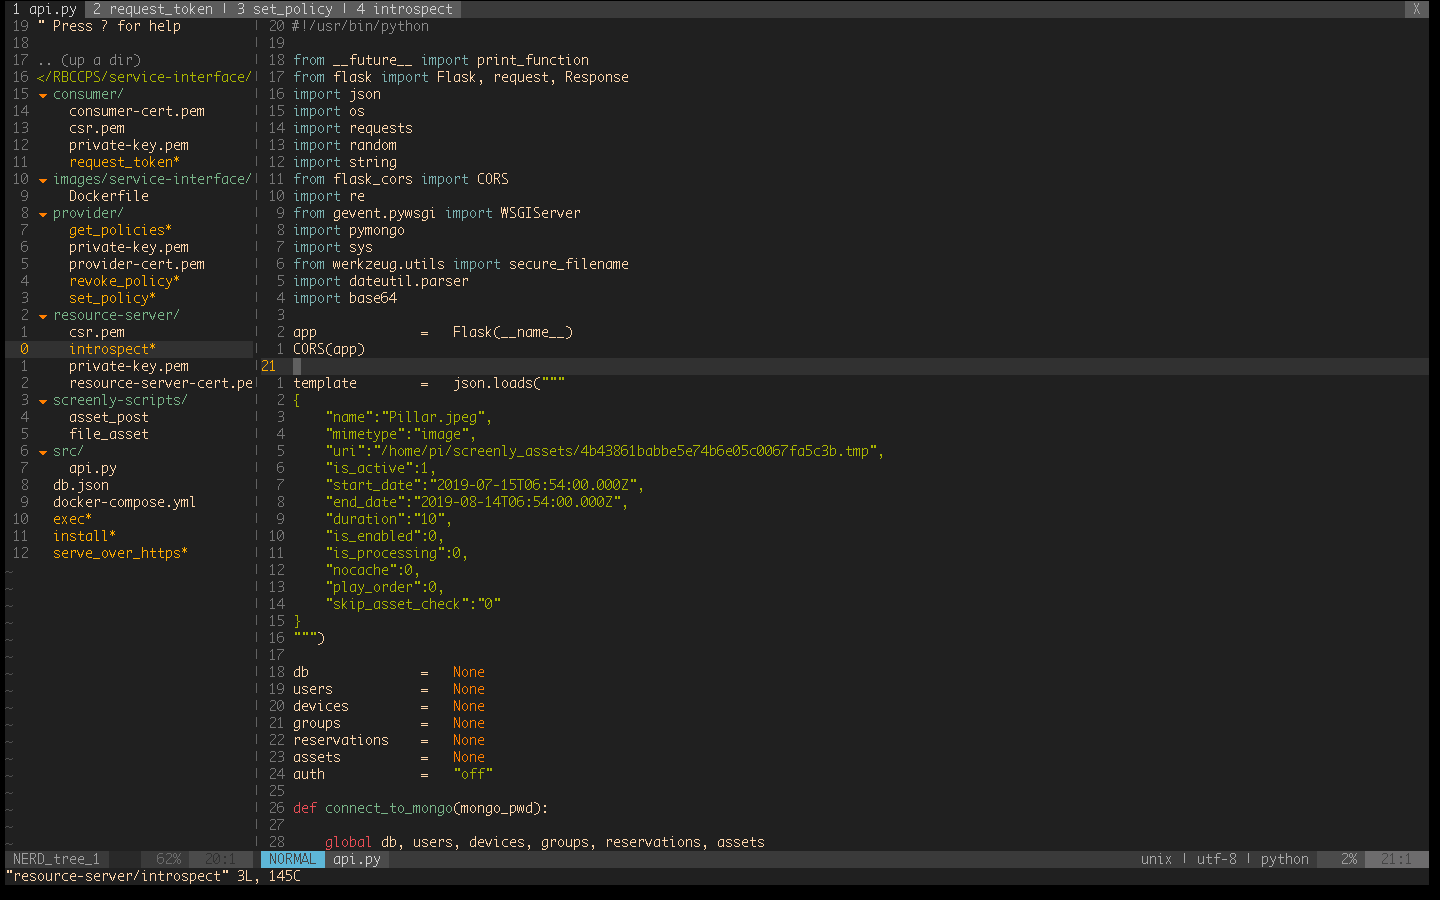Open api.py under src/
This screenshot has height=900, width=1440.
click(93, 468)
